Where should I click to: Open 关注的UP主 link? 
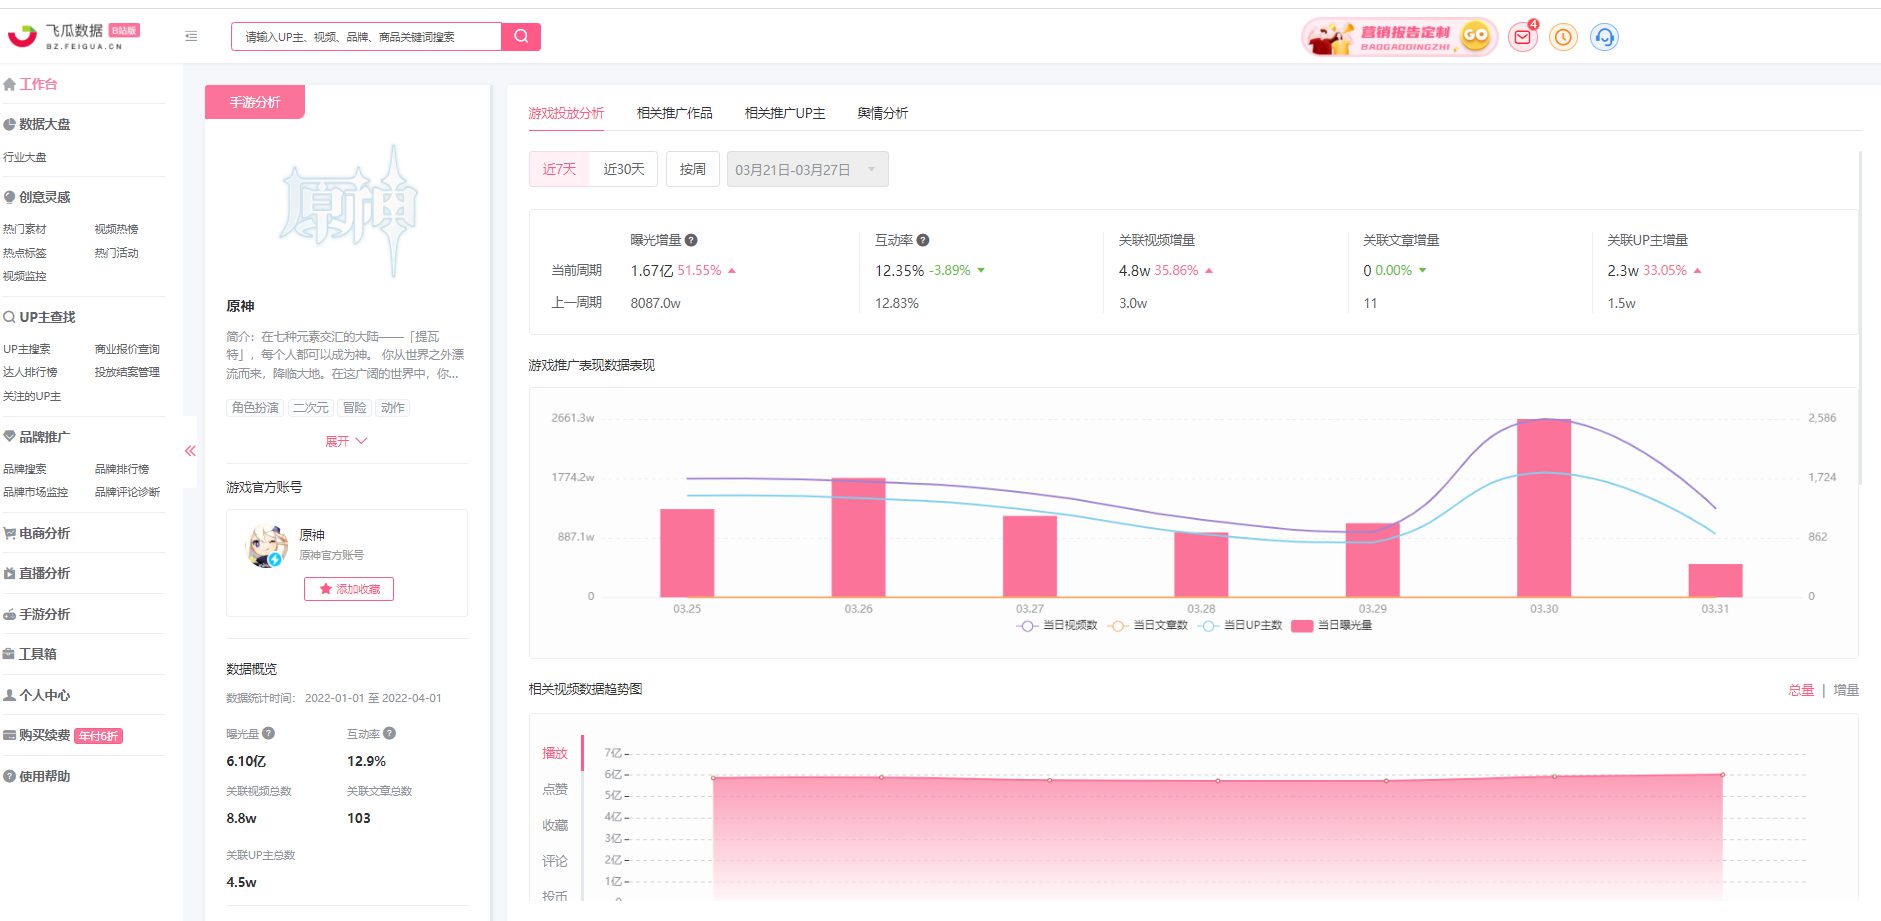[x=31, y=396]
